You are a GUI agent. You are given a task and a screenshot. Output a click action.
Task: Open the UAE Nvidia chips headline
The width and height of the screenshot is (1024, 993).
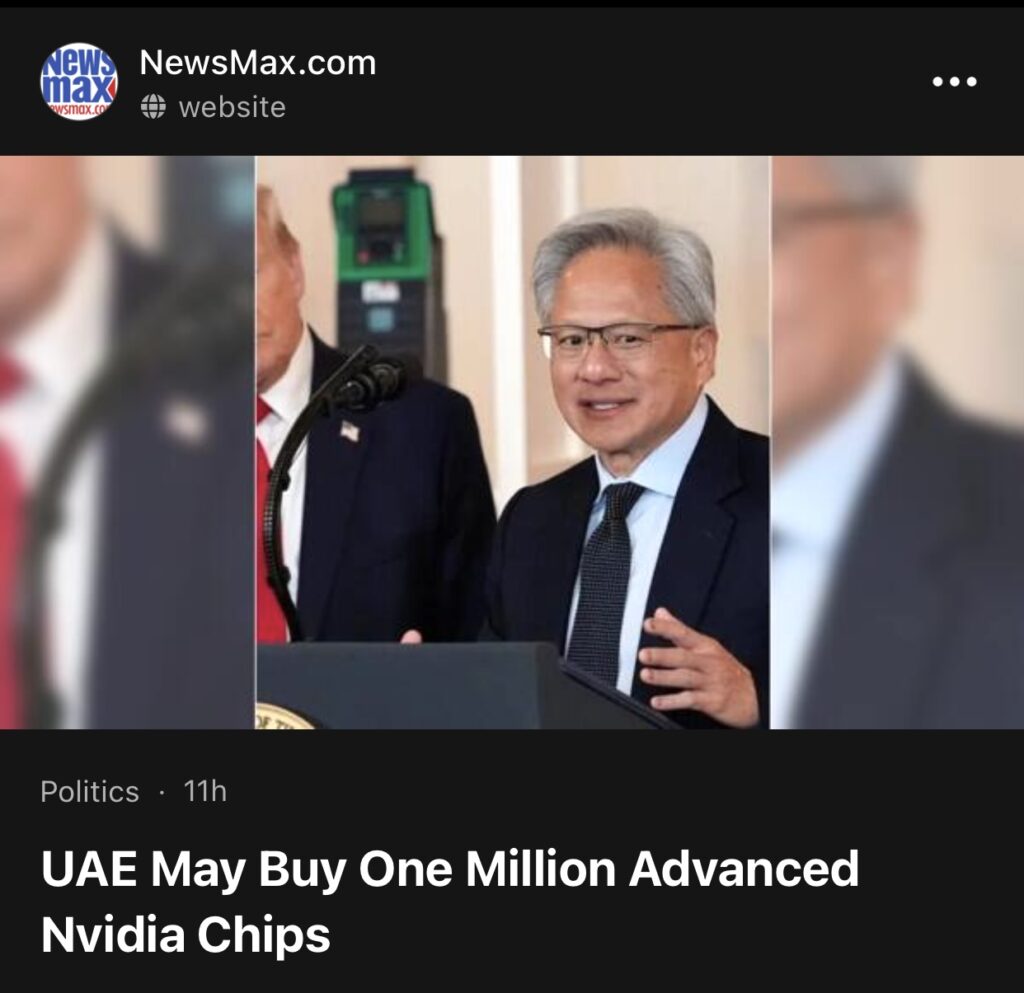[x=449, y=900]
